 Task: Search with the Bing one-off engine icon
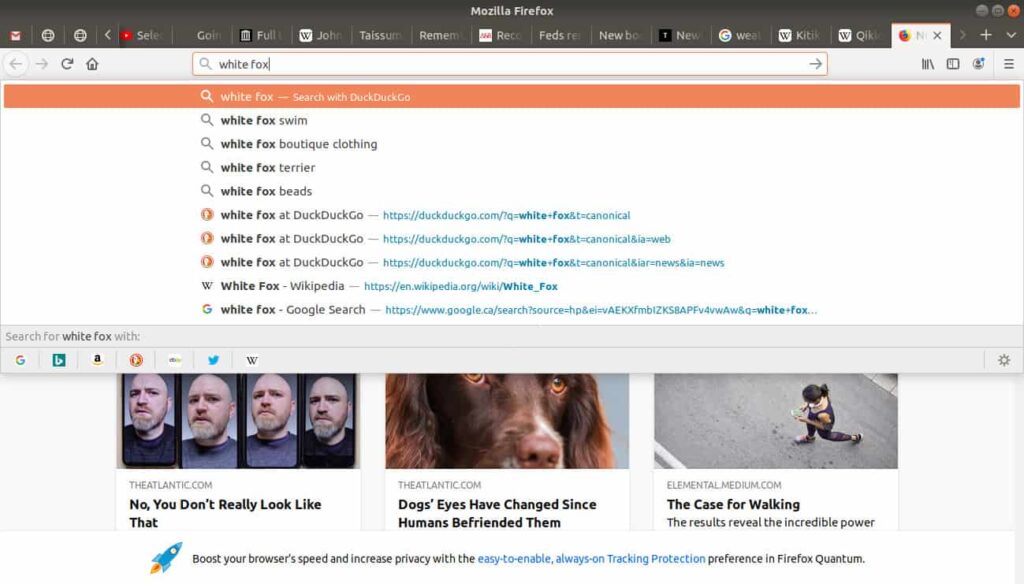pyautogui.click(x=59, y=360)
